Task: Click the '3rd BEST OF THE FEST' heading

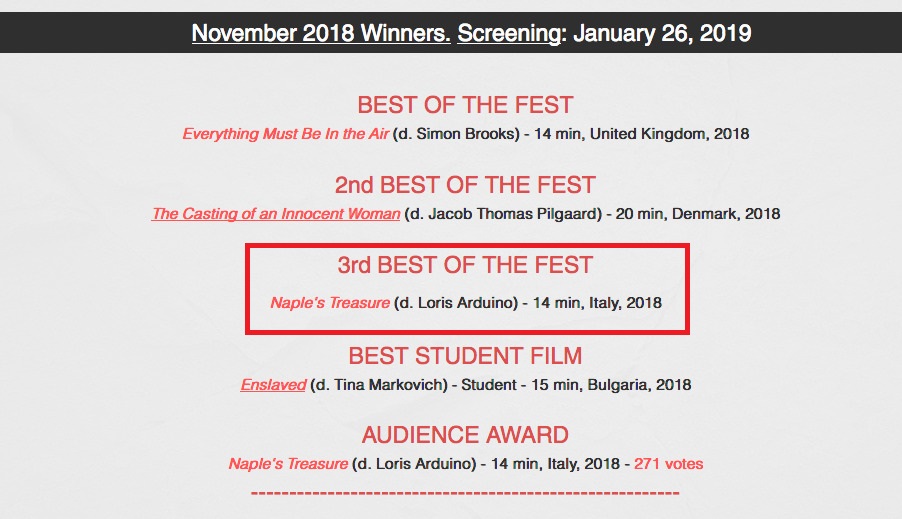Action: 465,265
